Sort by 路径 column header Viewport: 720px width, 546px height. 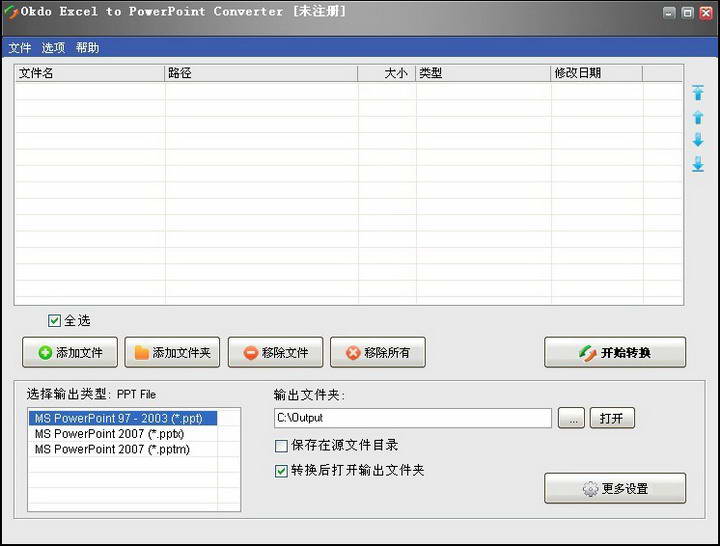[x=261, y=73]
